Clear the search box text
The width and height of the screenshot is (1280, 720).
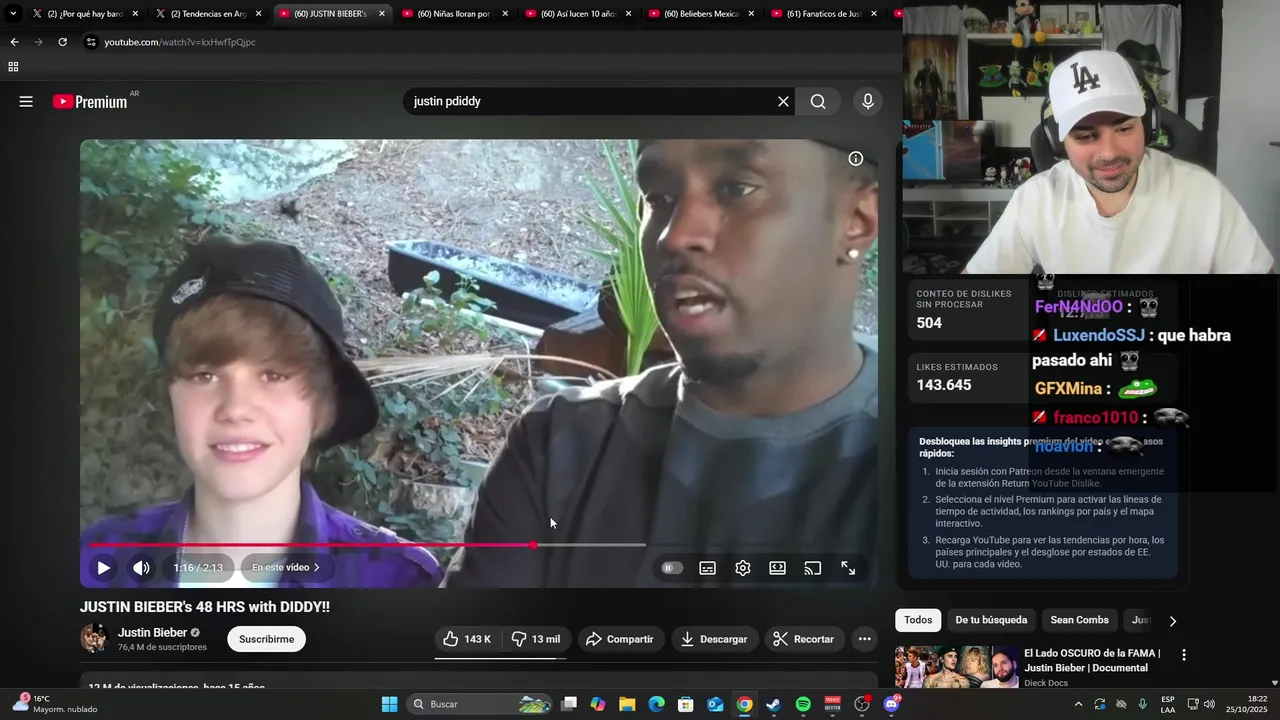click(783, 101)
